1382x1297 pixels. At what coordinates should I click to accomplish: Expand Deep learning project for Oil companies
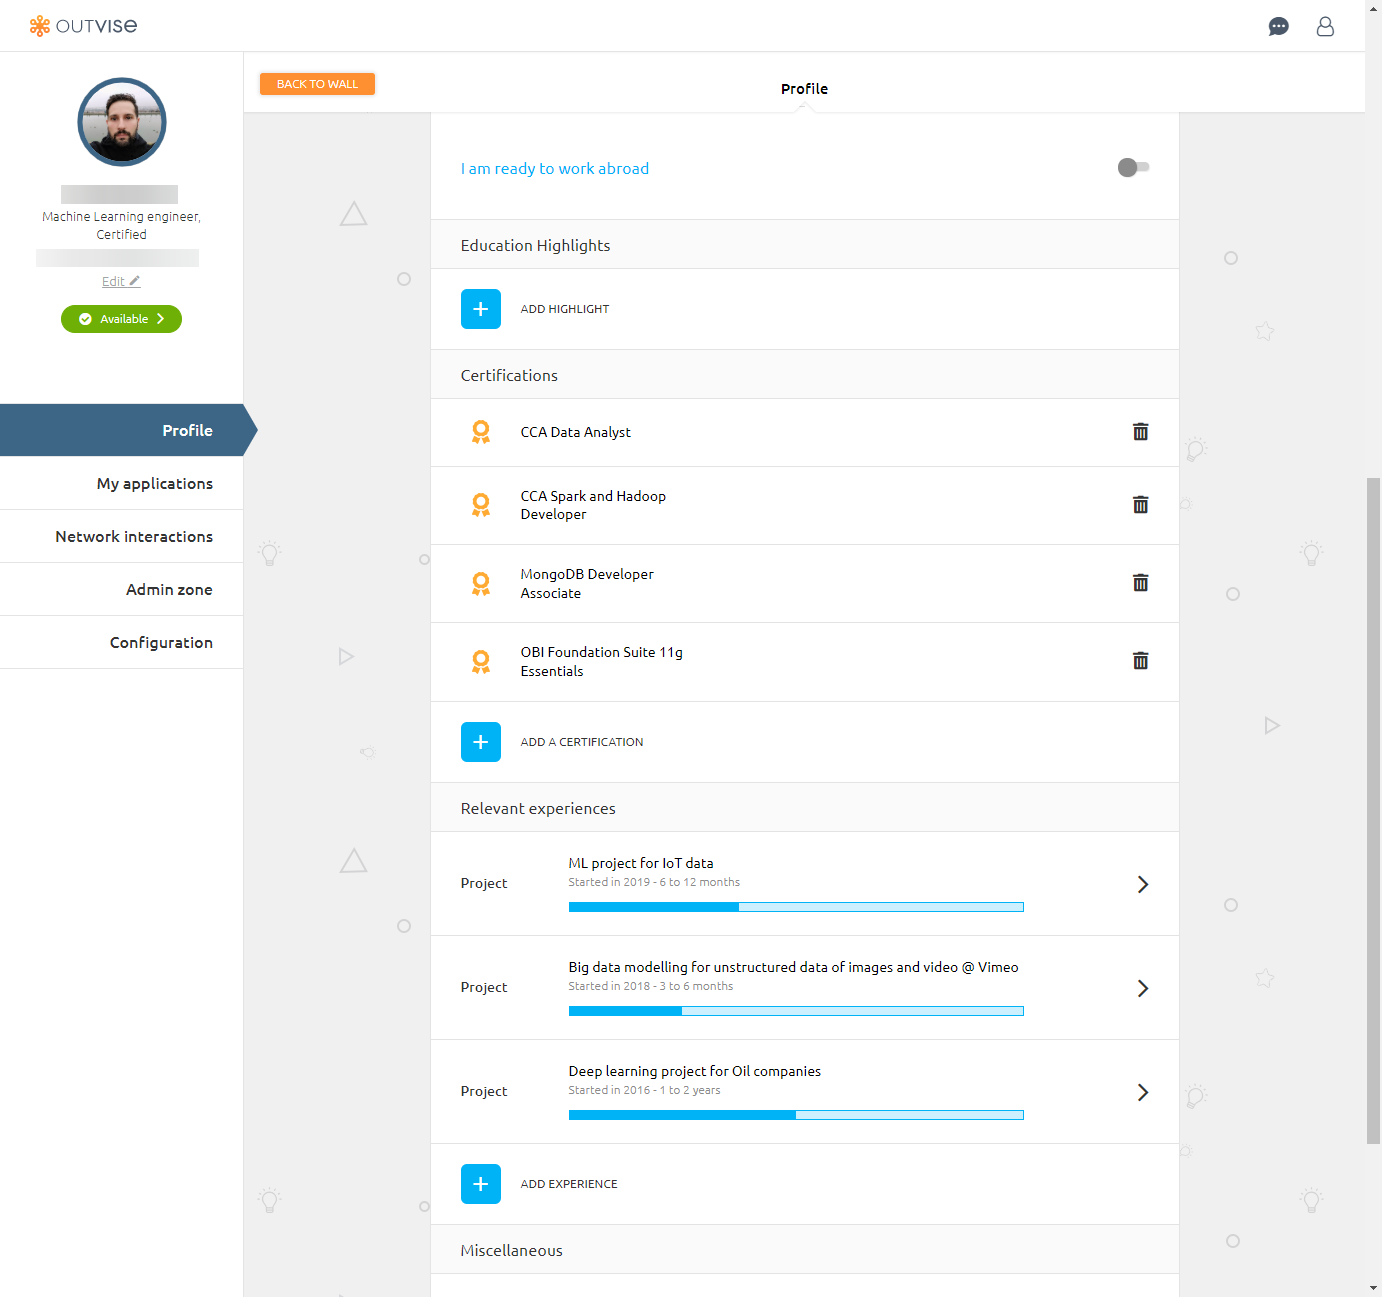coord(1142,1092)
